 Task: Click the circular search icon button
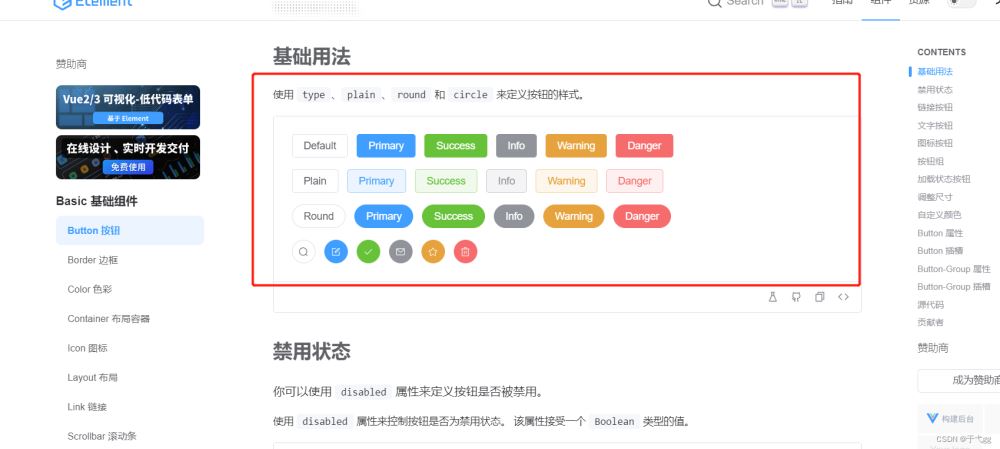pos(304,251)
